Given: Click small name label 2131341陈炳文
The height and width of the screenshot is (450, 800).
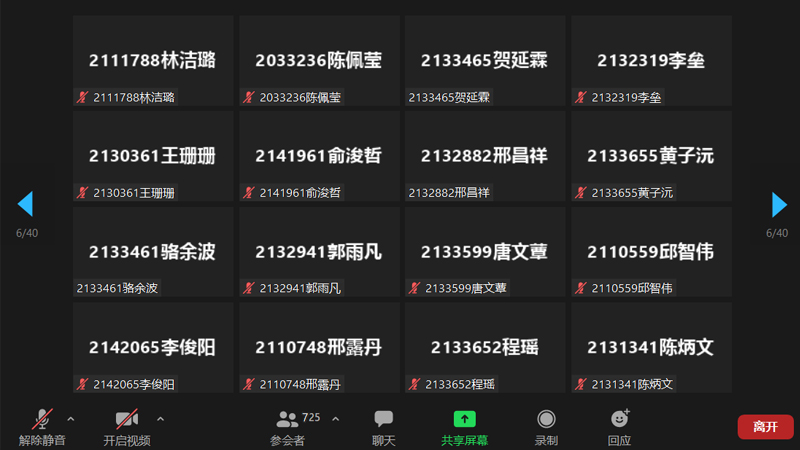Looking at the screenshot, I should [632, 384].
